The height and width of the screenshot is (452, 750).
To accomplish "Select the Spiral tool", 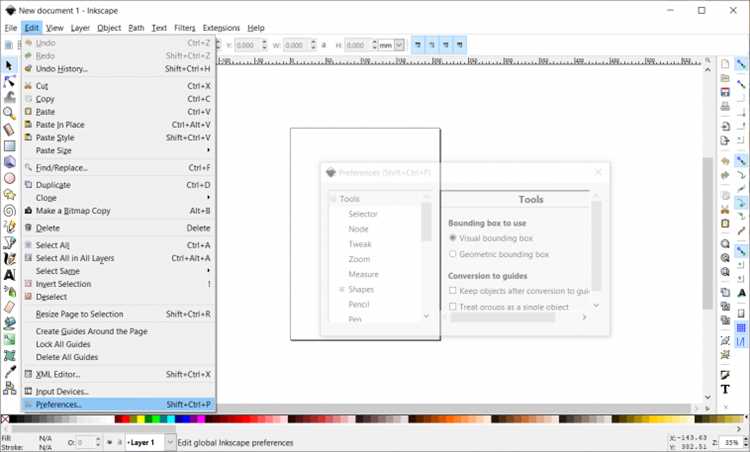I will 9,210.
